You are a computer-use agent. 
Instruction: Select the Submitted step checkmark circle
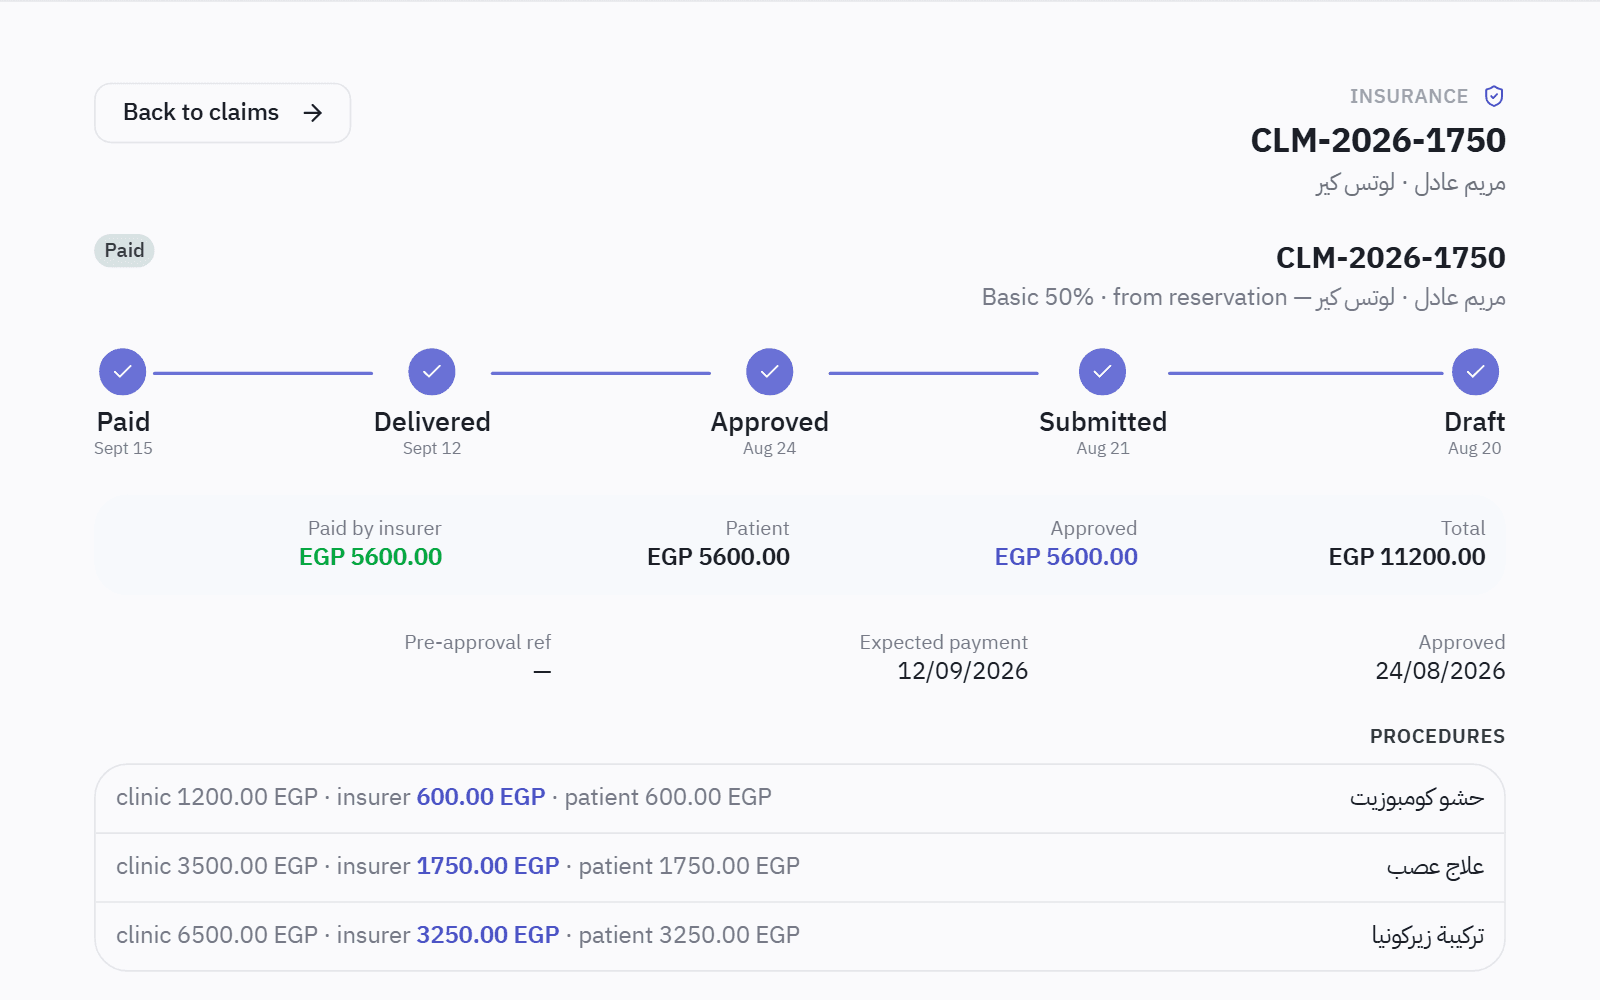[x=1103, y=372]
